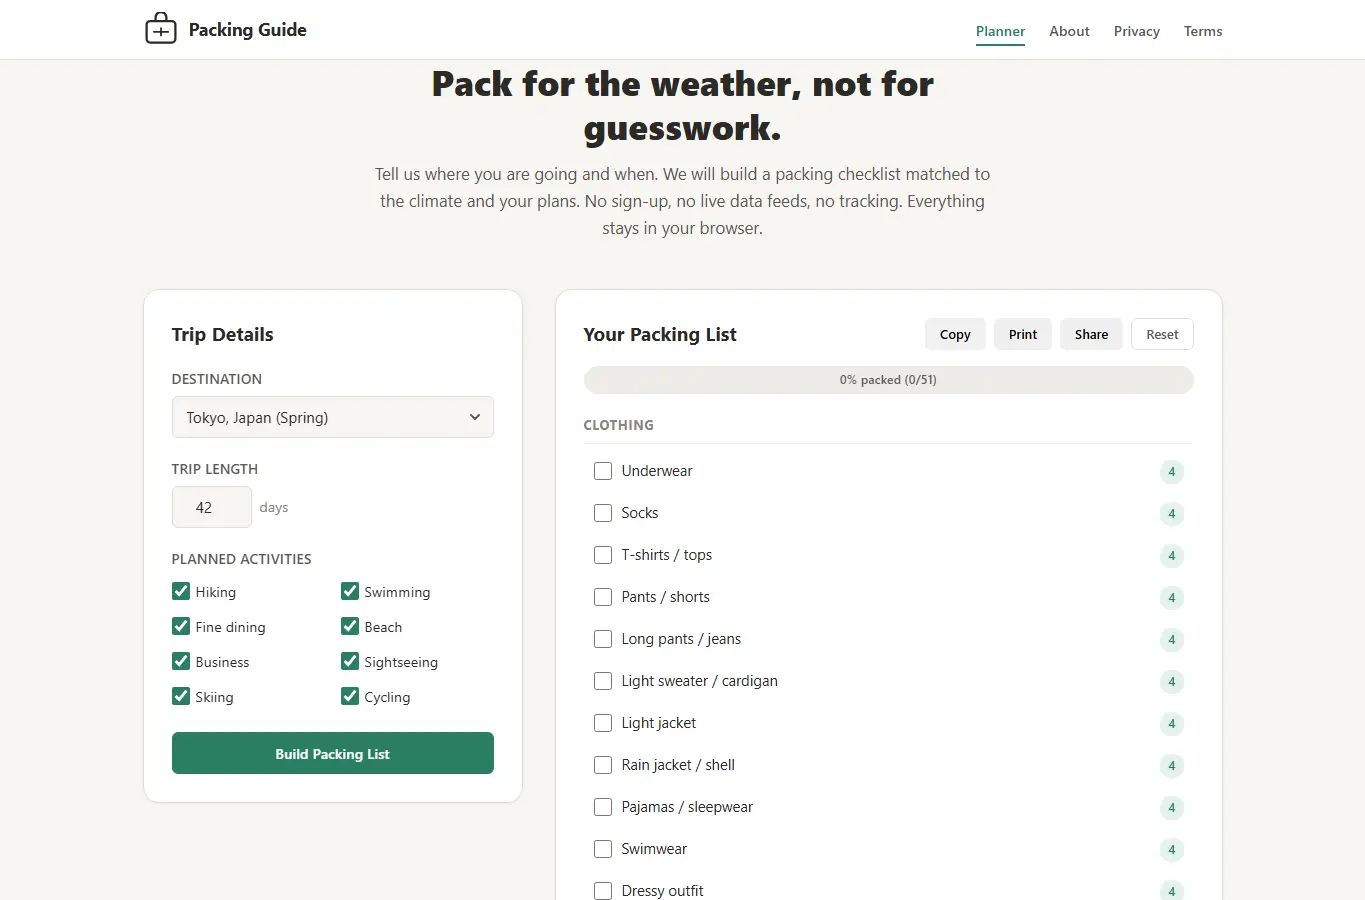Check the Rain jacket / shell item
The width and height of the screenshot is (1365, 900).
[x=603, y=765]
